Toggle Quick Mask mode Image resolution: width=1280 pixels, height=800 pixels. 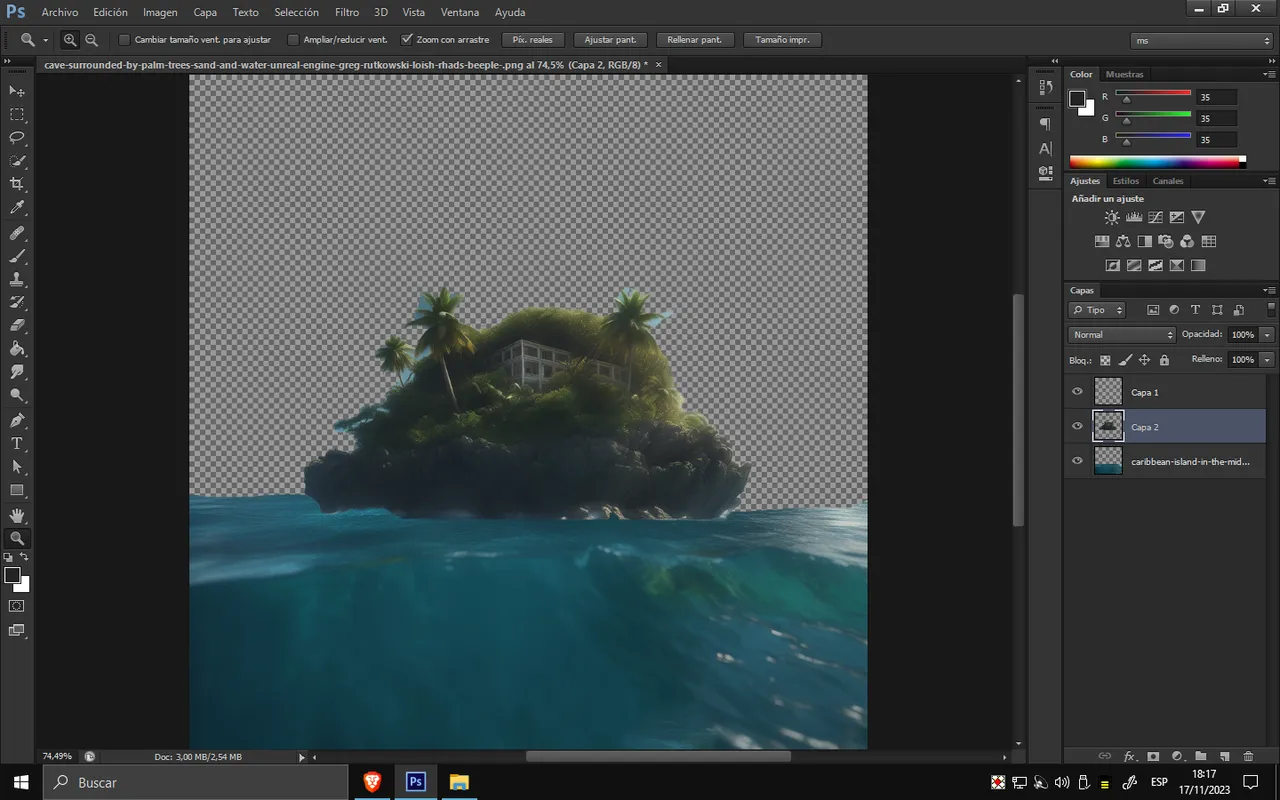coord(17,606)
